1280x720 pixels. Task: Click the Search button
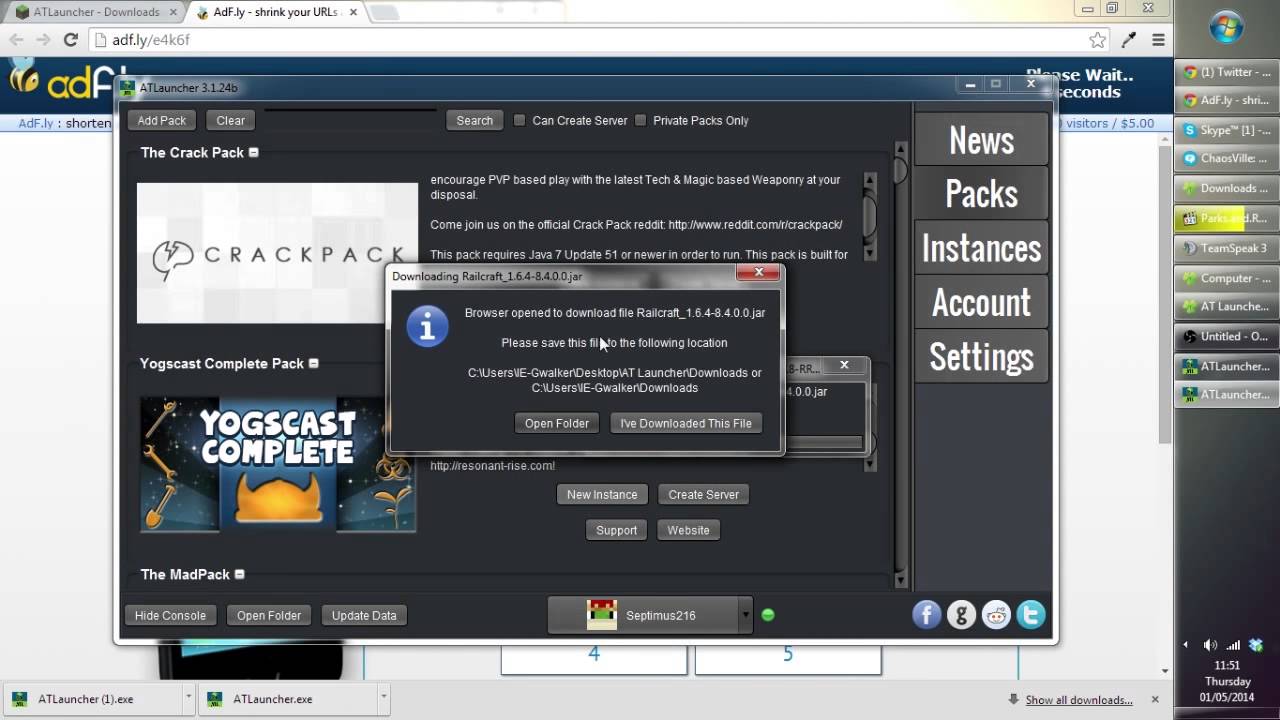474,120
